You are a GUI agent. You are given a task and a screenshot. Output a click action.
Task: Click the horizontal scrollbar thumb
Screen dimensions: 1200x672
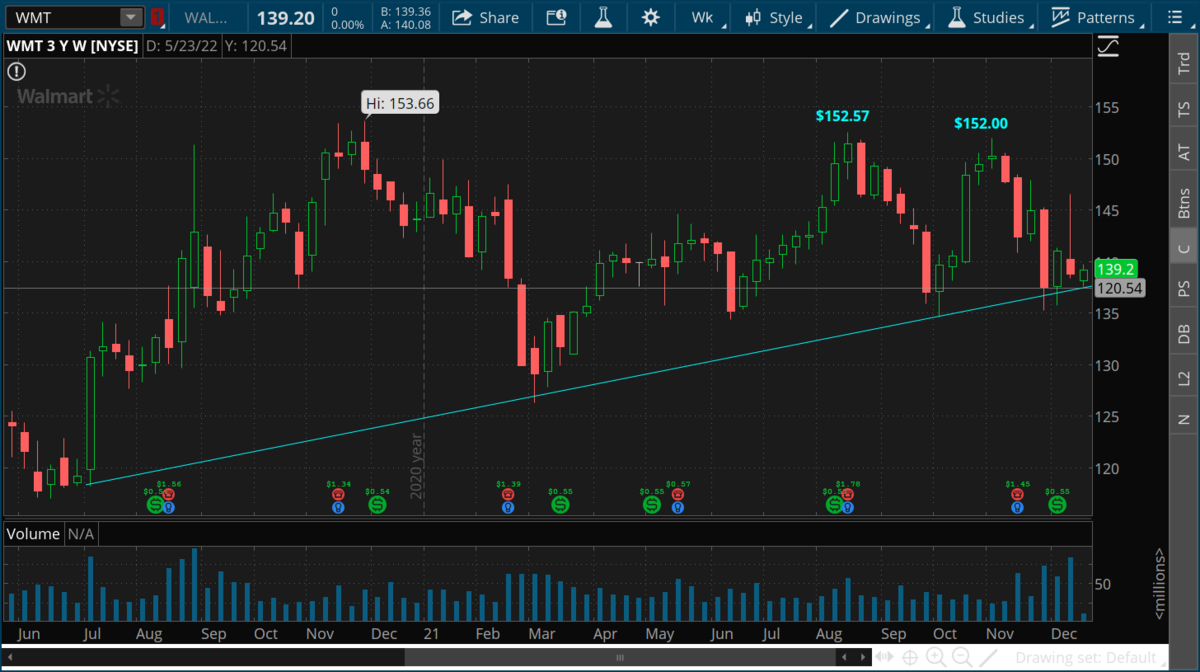(622, 657)
